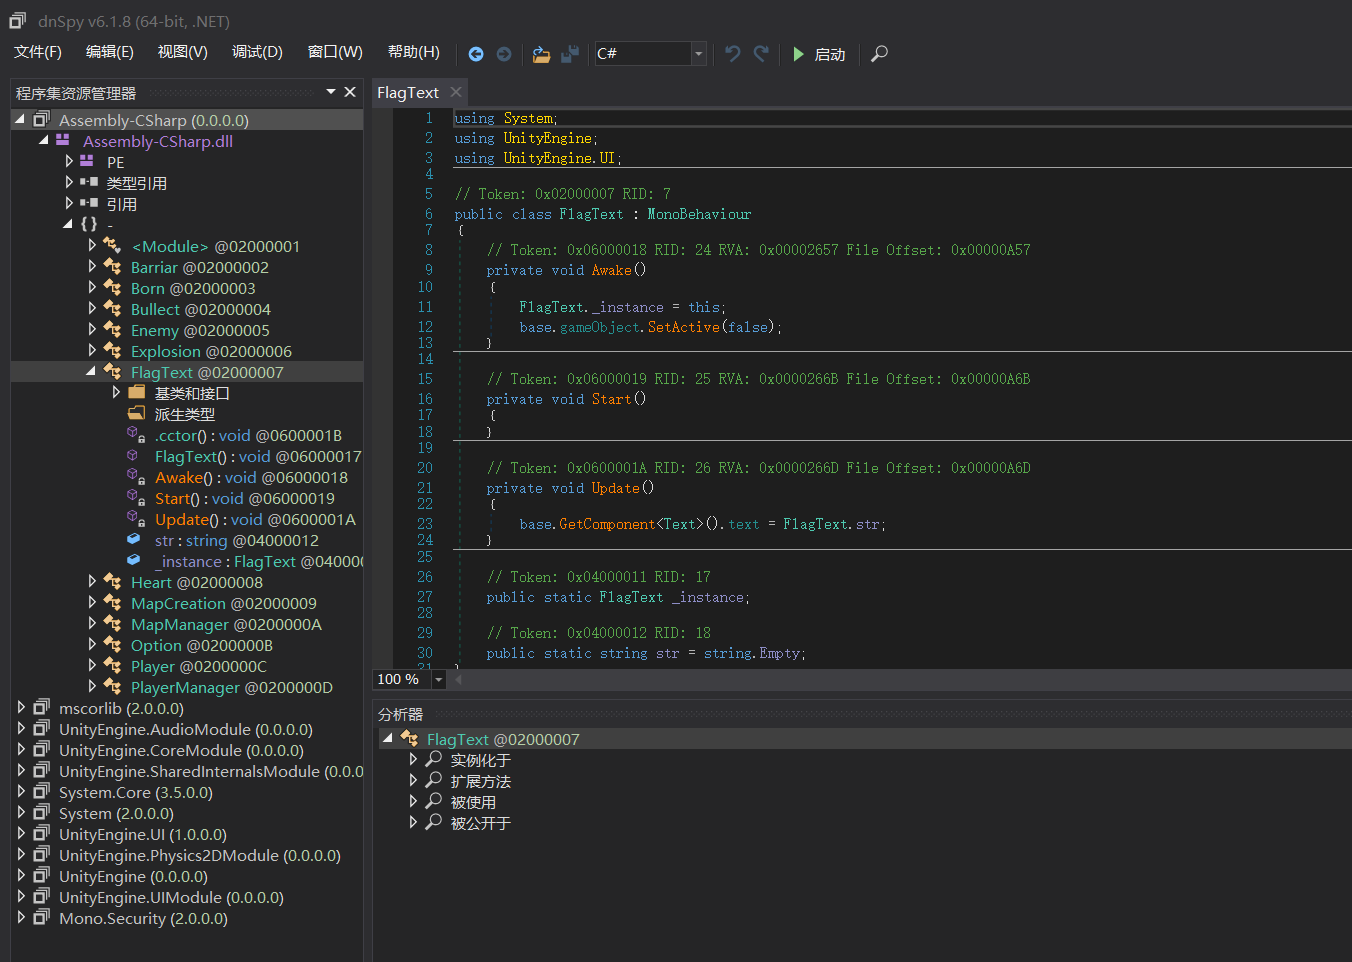Select UnityEngine.UI (1.0.0.0) assembly

coord(143,834)
